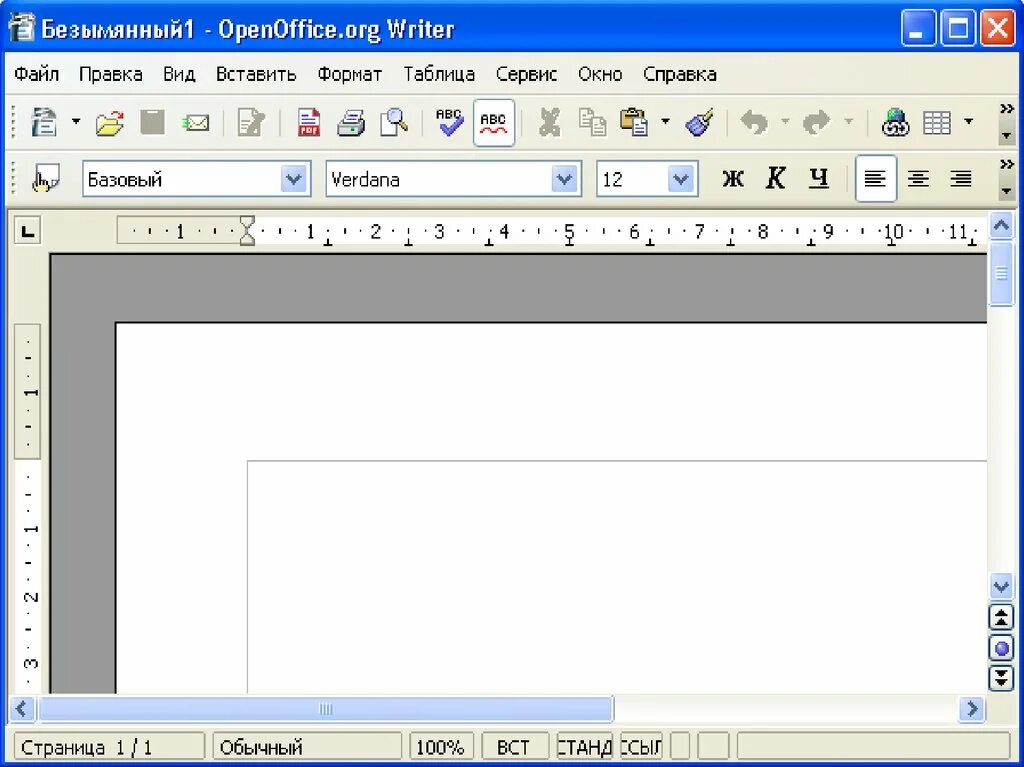This screenshot has height=767, width=1024.
Task: Click the Cut scissors icon
Action: tap(549, 123)
